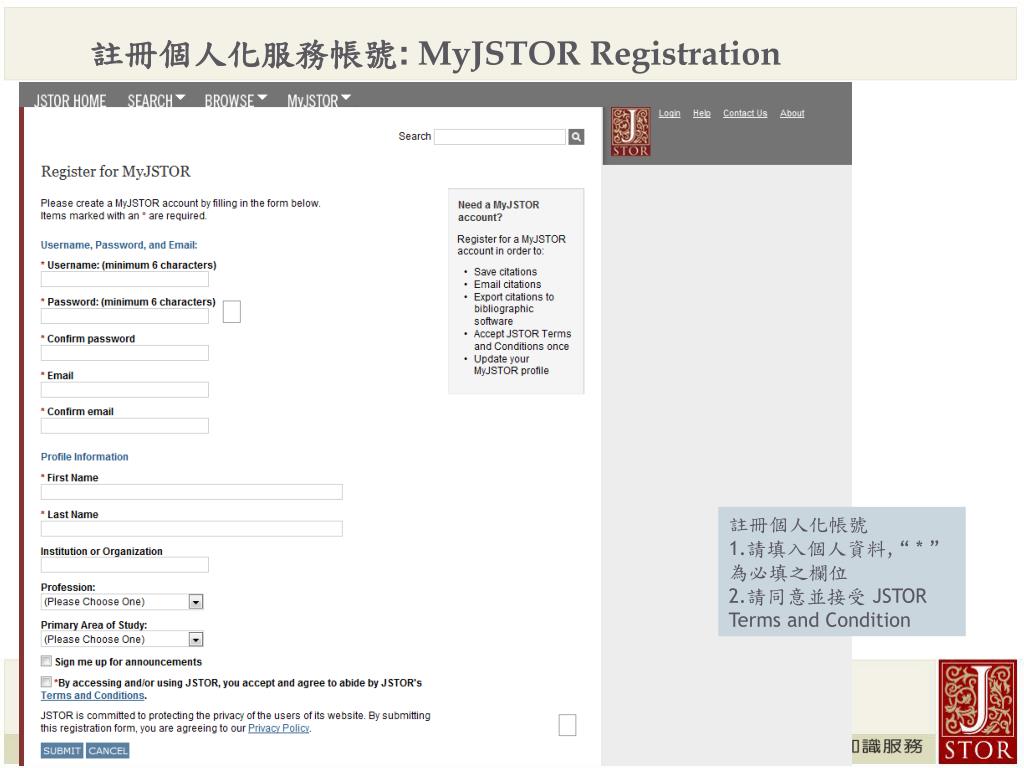Click the search magnifier icon
1024x768 pixels.
pyautogui.click(x=576, y=136)
